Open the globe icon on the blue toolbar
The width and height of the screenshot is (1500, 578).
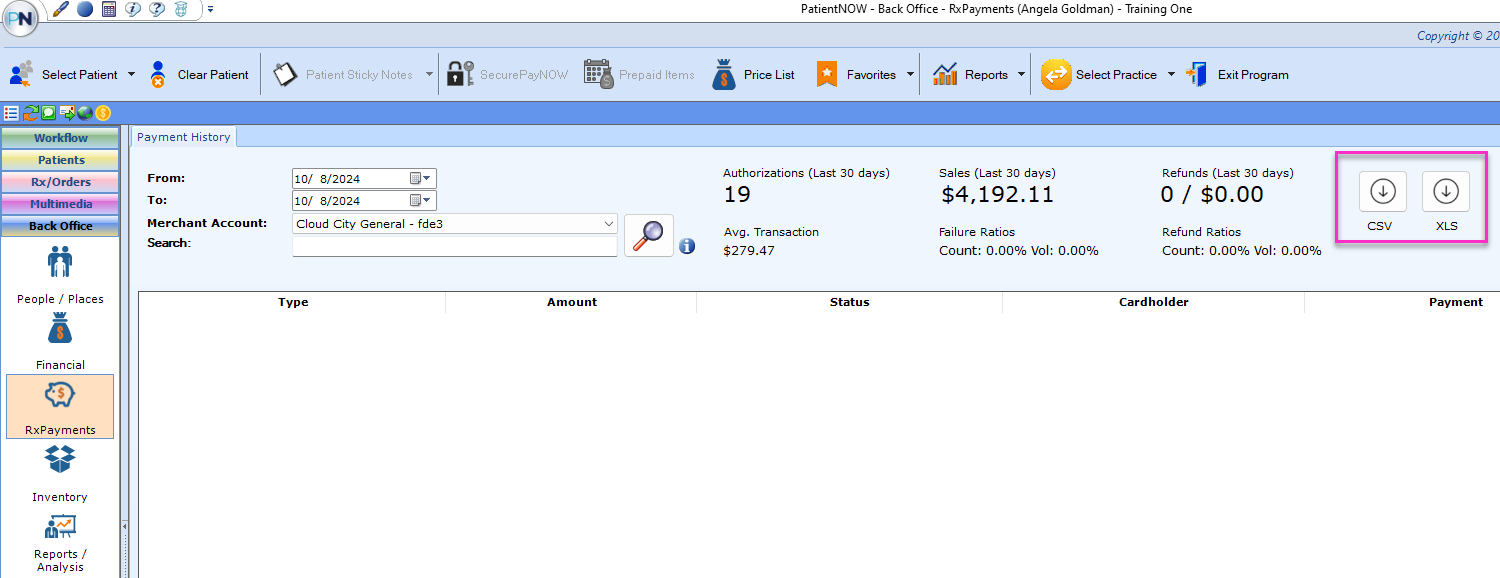click(84, 112)
